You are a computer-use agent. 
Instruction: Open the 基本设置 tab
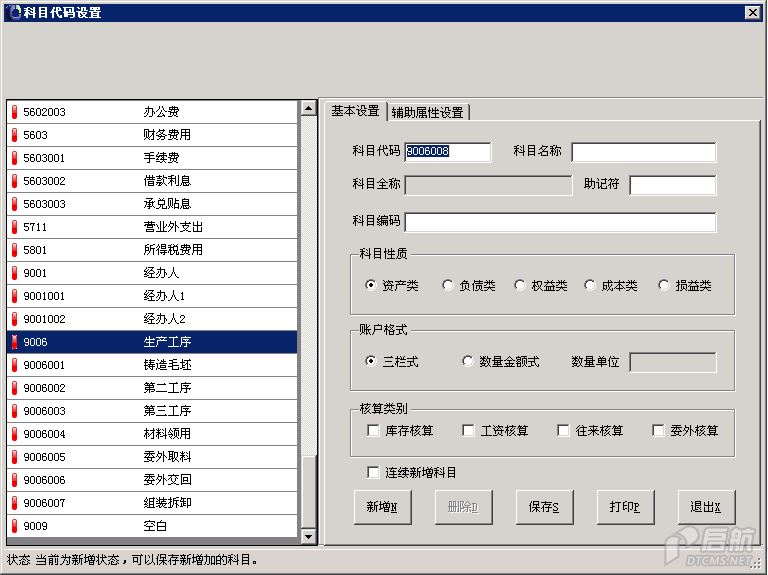pyautogui.click(x=355, y=111)
